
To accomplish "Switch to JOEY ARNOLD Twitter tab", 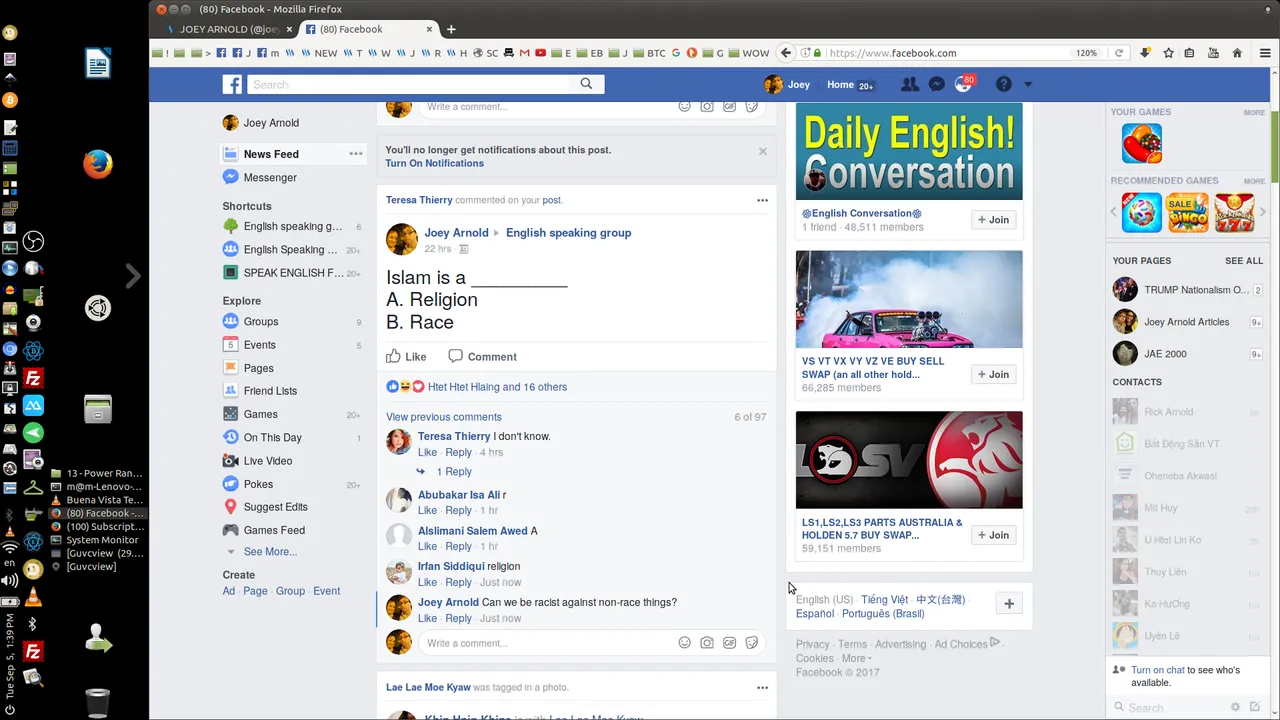I will [227, 29].
